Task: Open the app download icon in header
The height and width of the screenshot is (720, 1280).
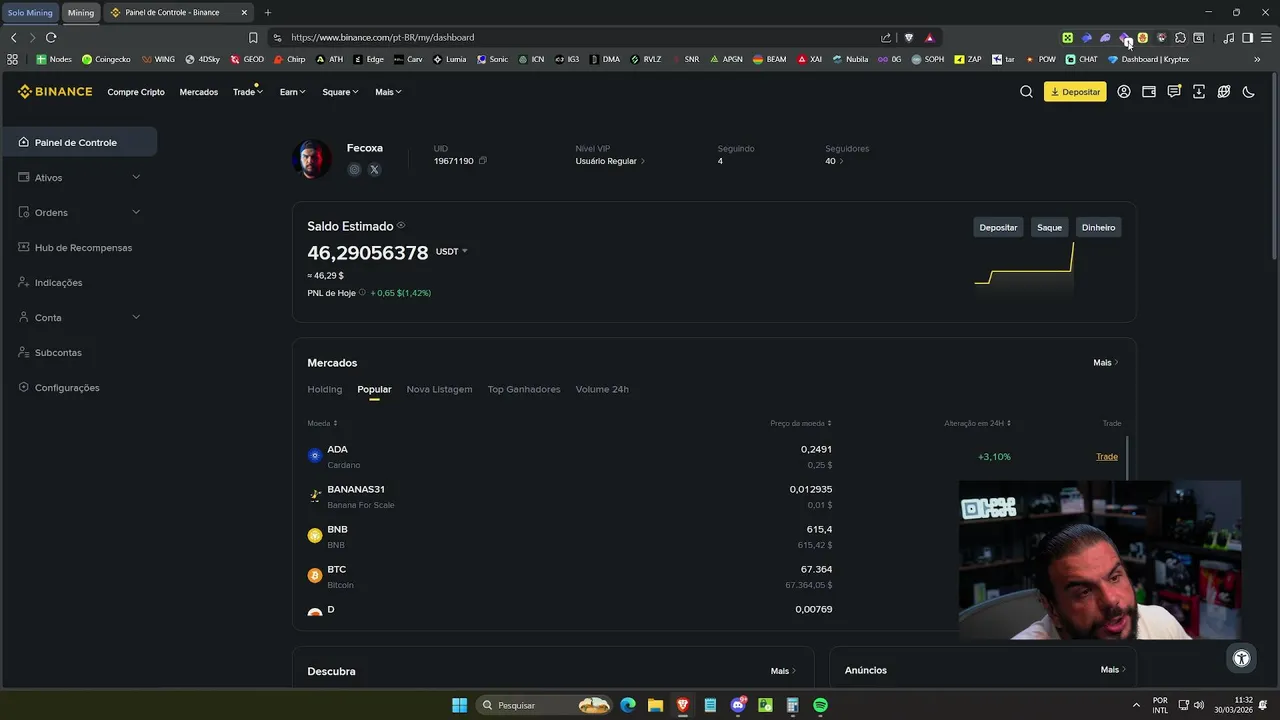Action: pyautogui.click(x=1199, y=92)
